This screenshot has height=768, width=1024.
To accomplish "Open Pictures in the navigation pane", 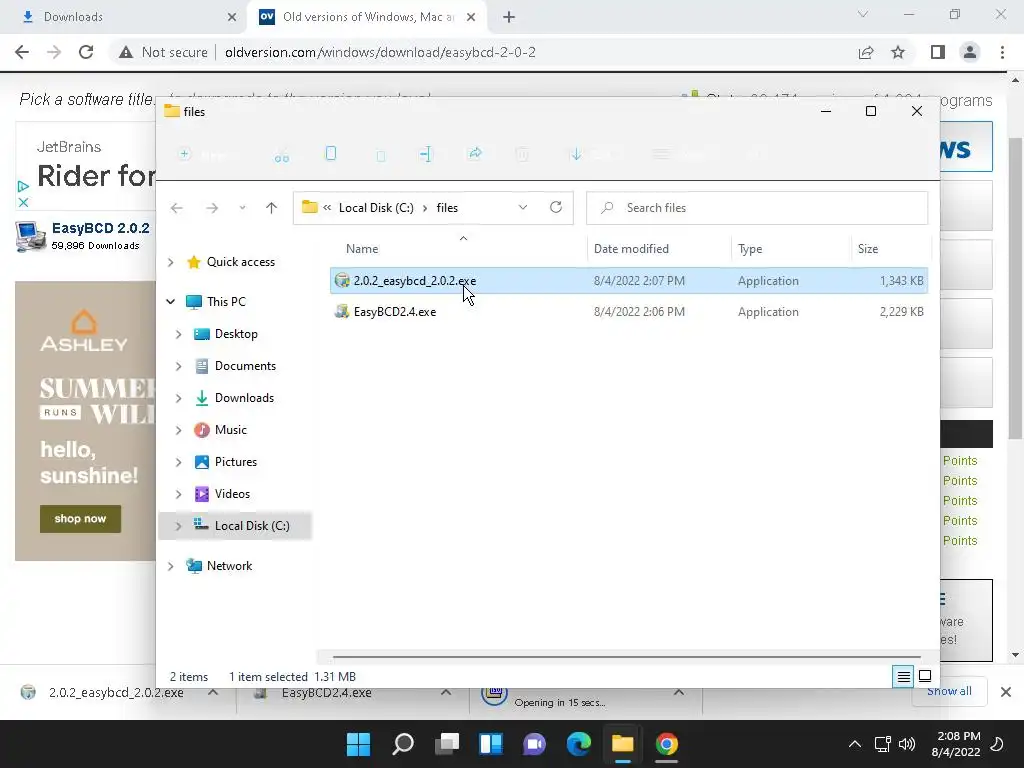I will (x=236, y=462).
